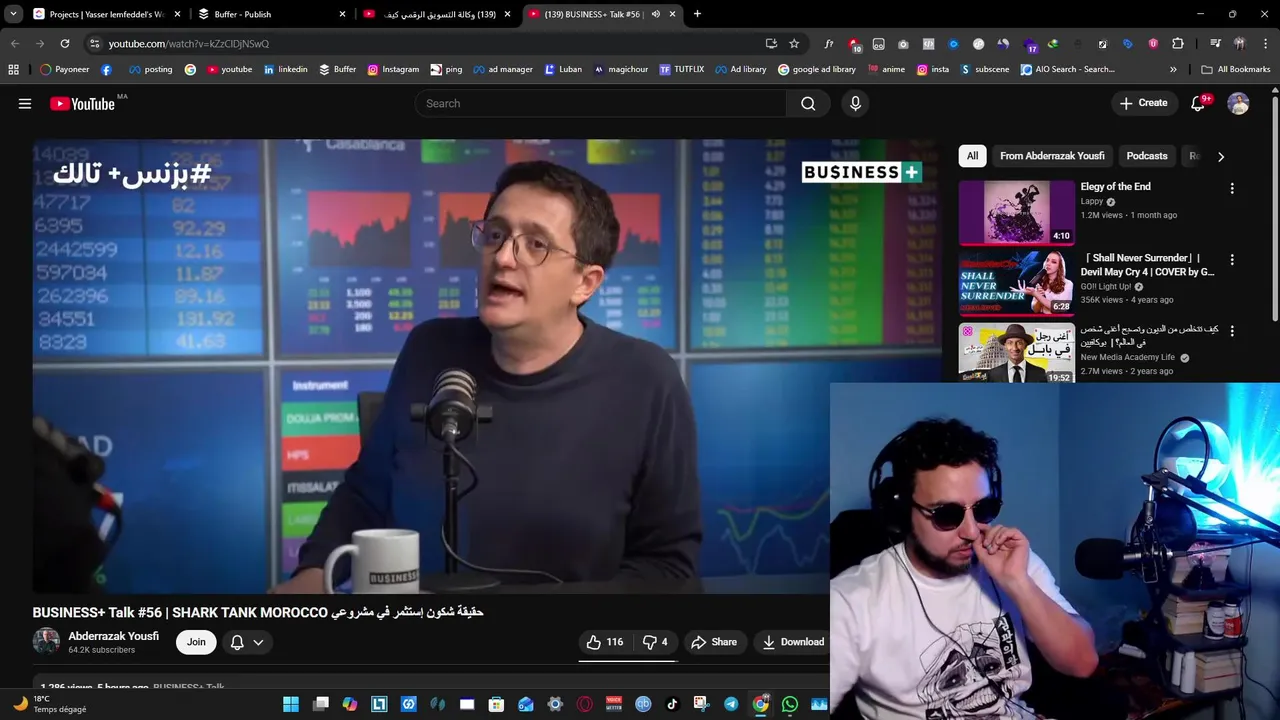This screenshot has height=720, width=1280.
Task: Open the tab search dropdown
Action: pos(13,14)
